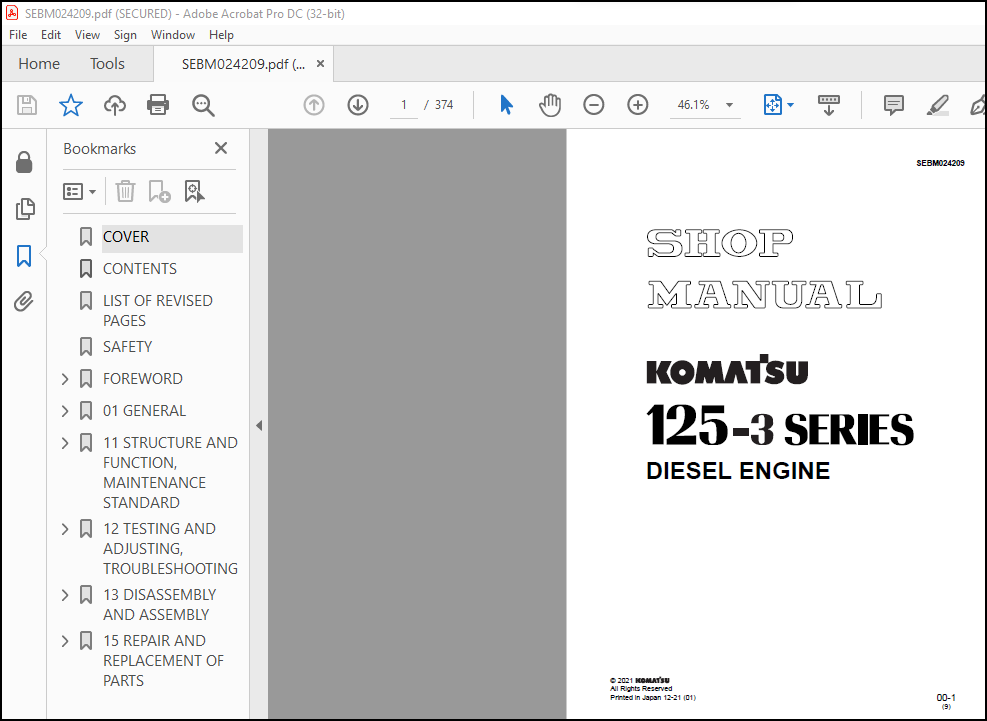The image size is (987, 721).
Task: Expand the FOREWORD bookmark
Action: (65, 378)
